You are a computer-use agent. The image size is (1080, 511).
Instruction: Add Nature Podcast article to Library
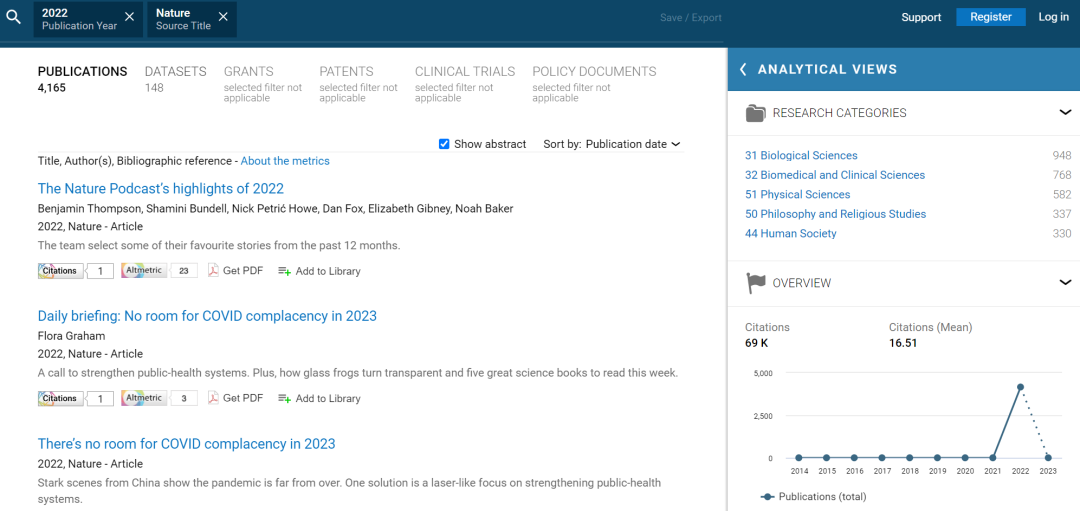coord(319,271)
